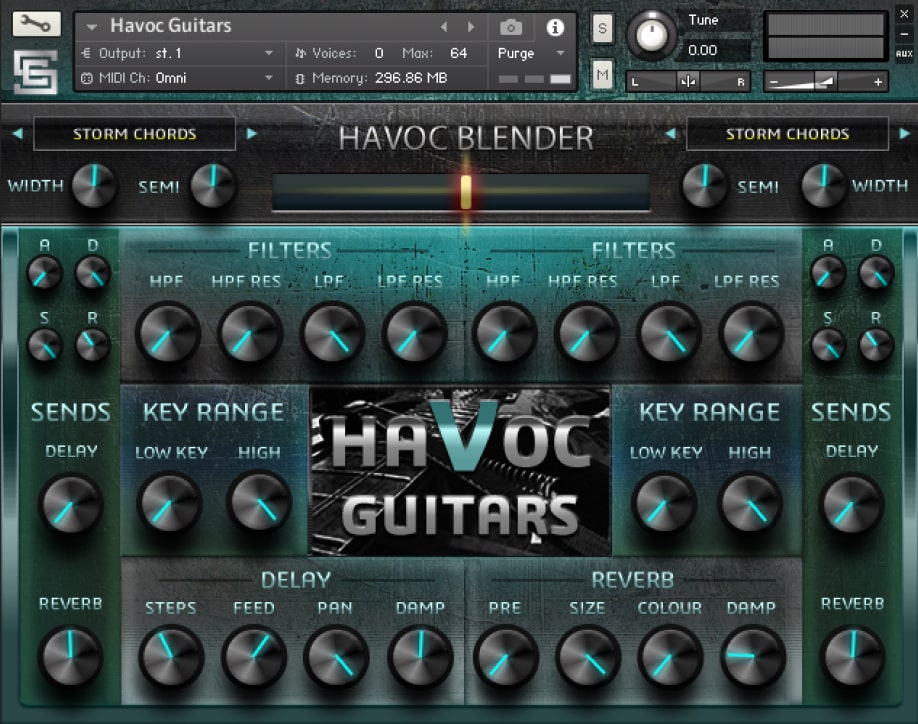Open left STORM CHORDS sound selector
The height and width of the screenshot is (724, 918).
[x=135, y=134]
